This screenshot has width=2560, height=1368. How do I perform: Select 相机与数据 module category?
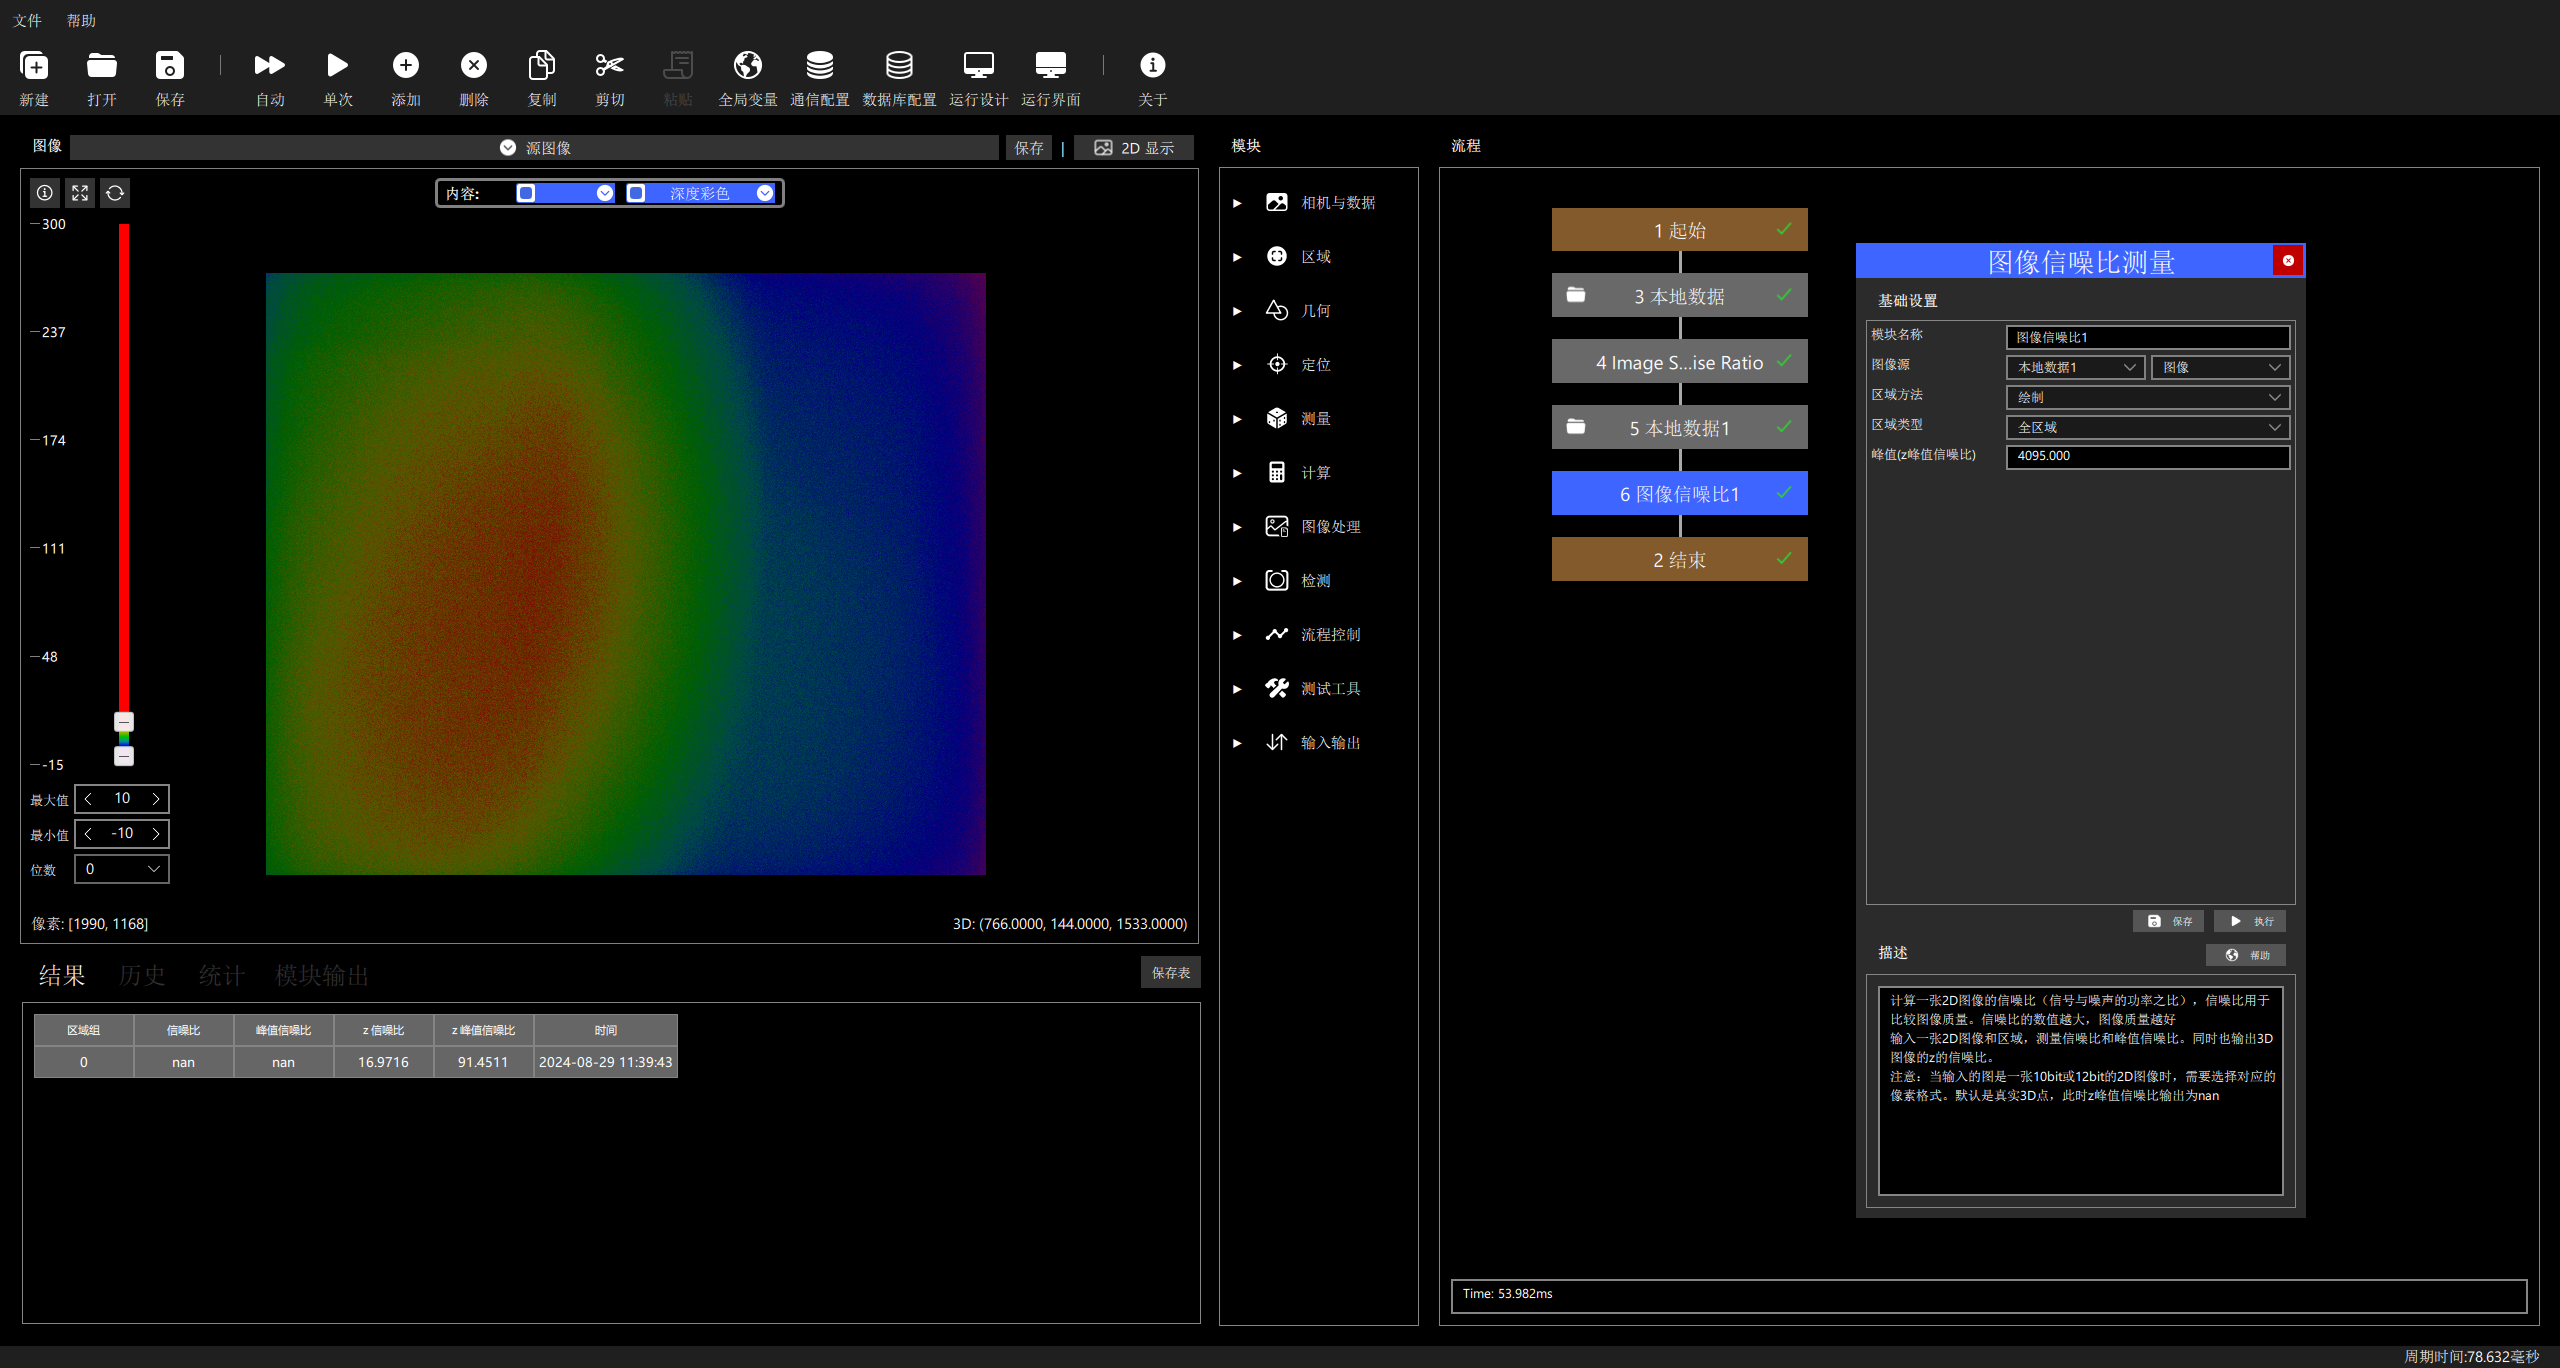tap(1338, 203)
